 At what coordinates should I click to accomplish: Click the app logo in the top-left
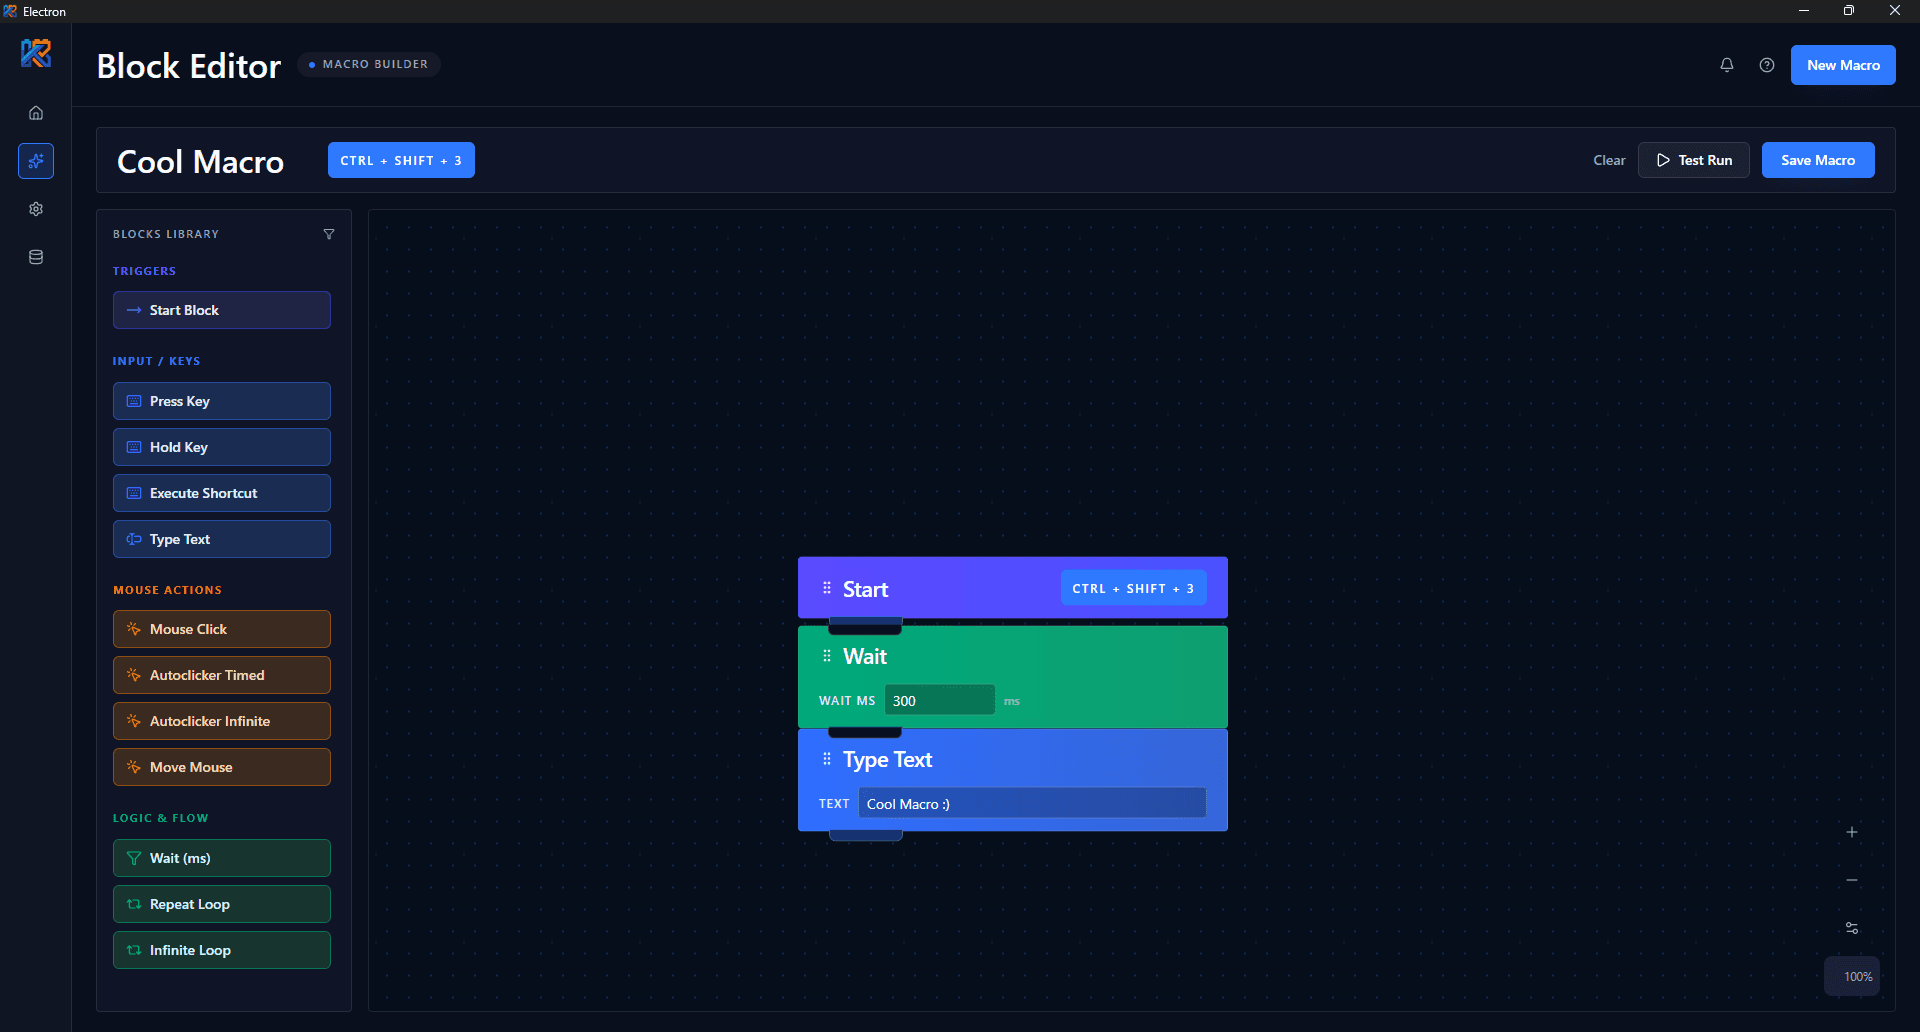(x=36, y=53)
